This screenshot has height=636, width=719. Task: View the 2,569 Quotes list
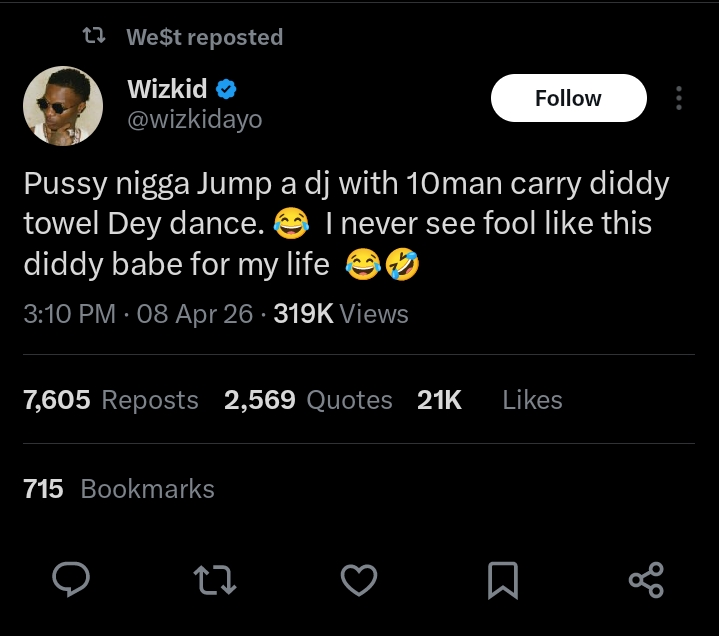308,400
